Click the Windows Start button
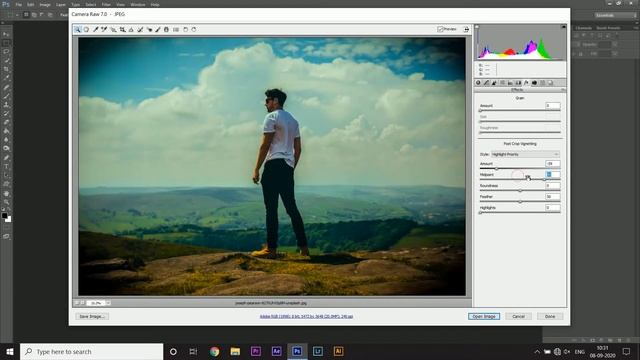 tap(10, 351)
